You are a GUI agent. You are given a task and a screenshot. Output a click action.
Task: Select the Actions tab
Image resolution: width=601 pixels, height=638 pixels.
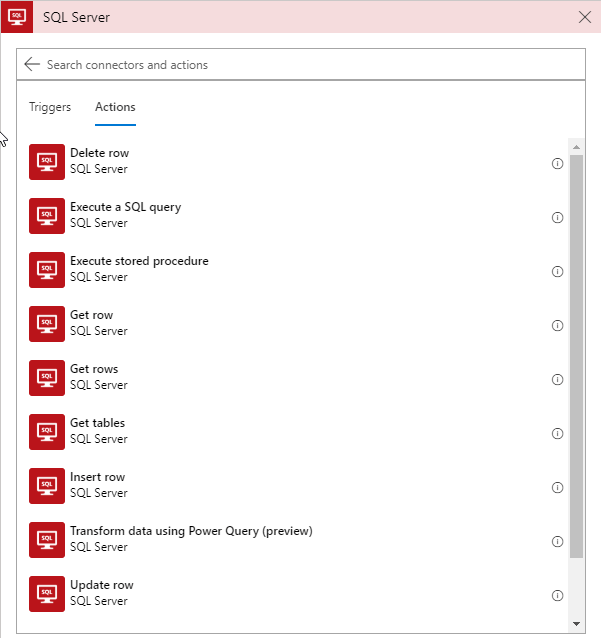[x=115, y=107]
